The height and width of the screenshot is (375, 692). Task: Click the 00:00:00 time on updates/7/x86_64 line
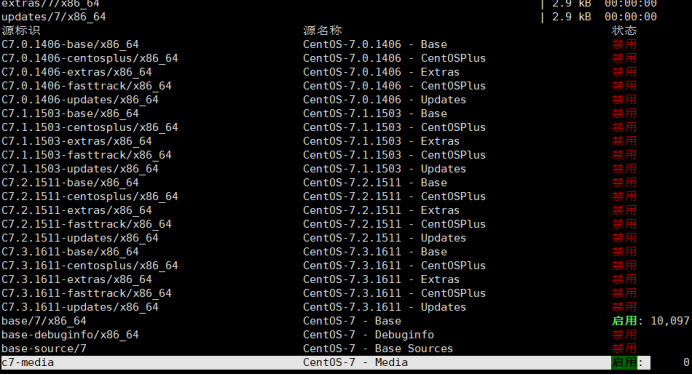(631, 17)
